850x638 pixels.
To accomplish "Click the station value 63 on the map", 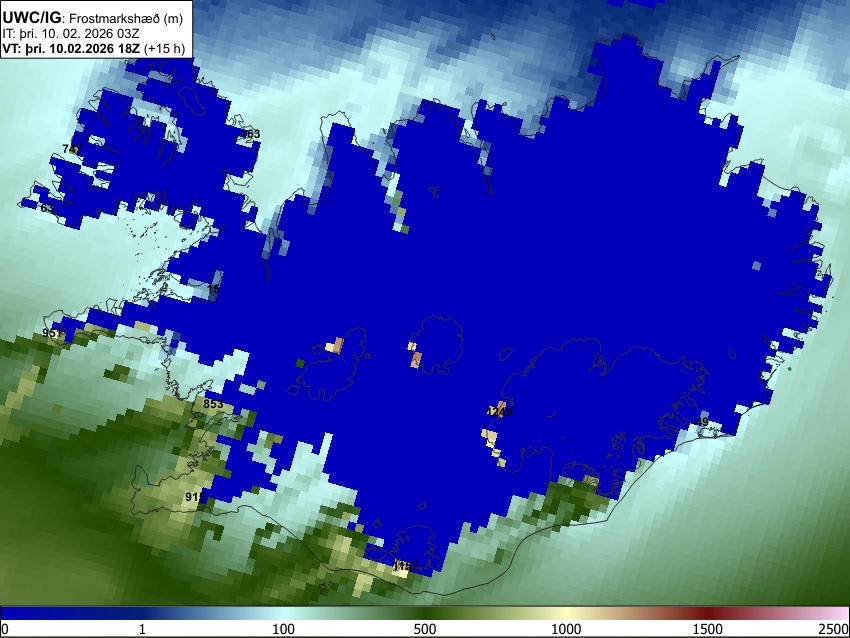I will pos(47,208).
